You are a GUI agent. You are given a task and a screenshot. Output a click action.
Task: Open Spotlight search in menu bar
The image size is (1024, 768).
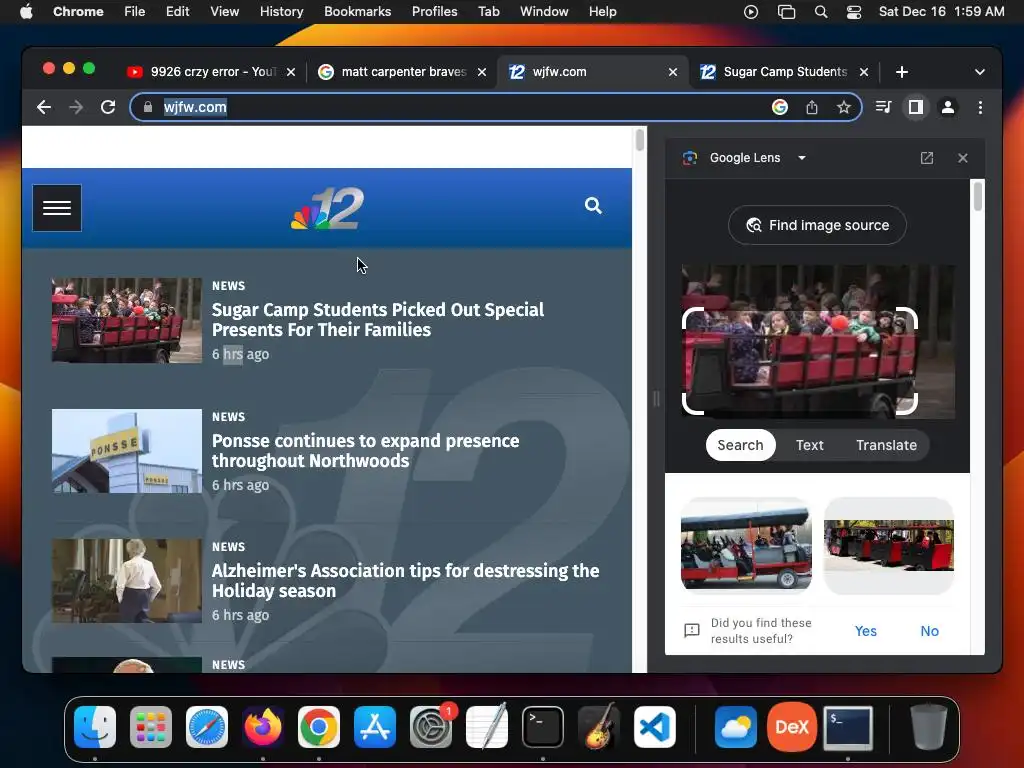pos(821,12)
